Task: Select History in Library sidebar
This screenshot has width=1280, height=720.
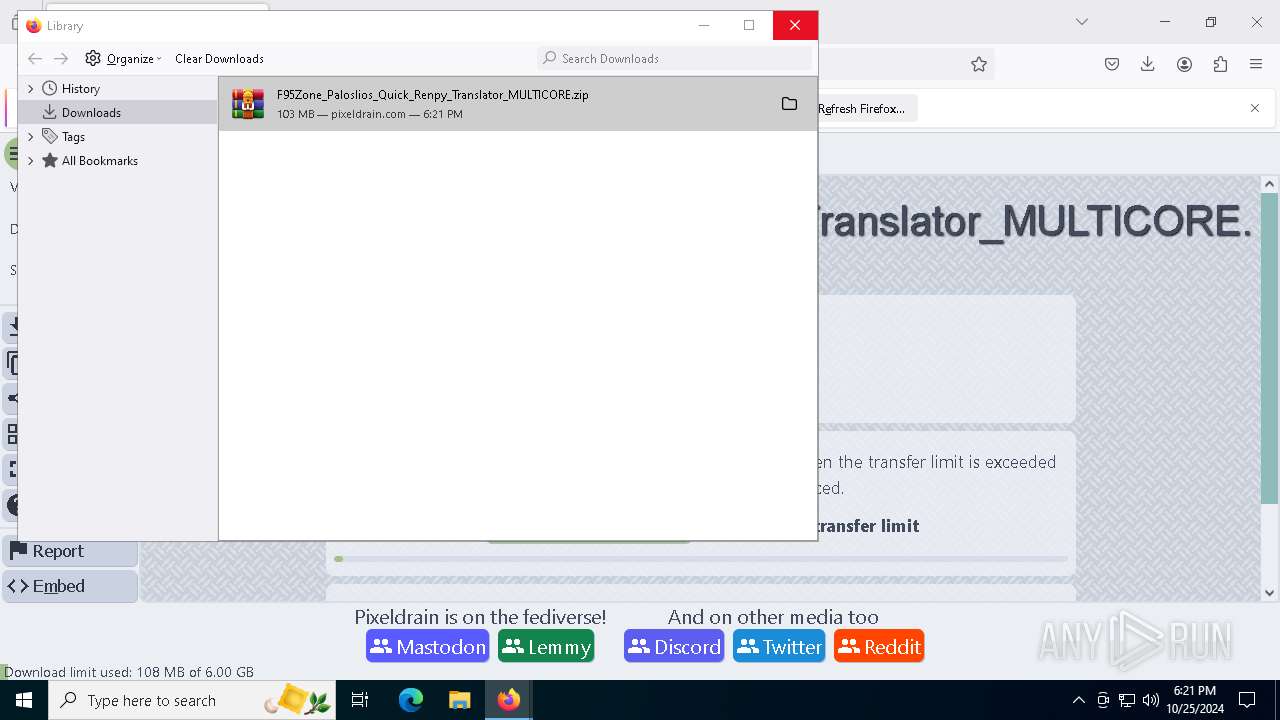Action: click(80, 88)
